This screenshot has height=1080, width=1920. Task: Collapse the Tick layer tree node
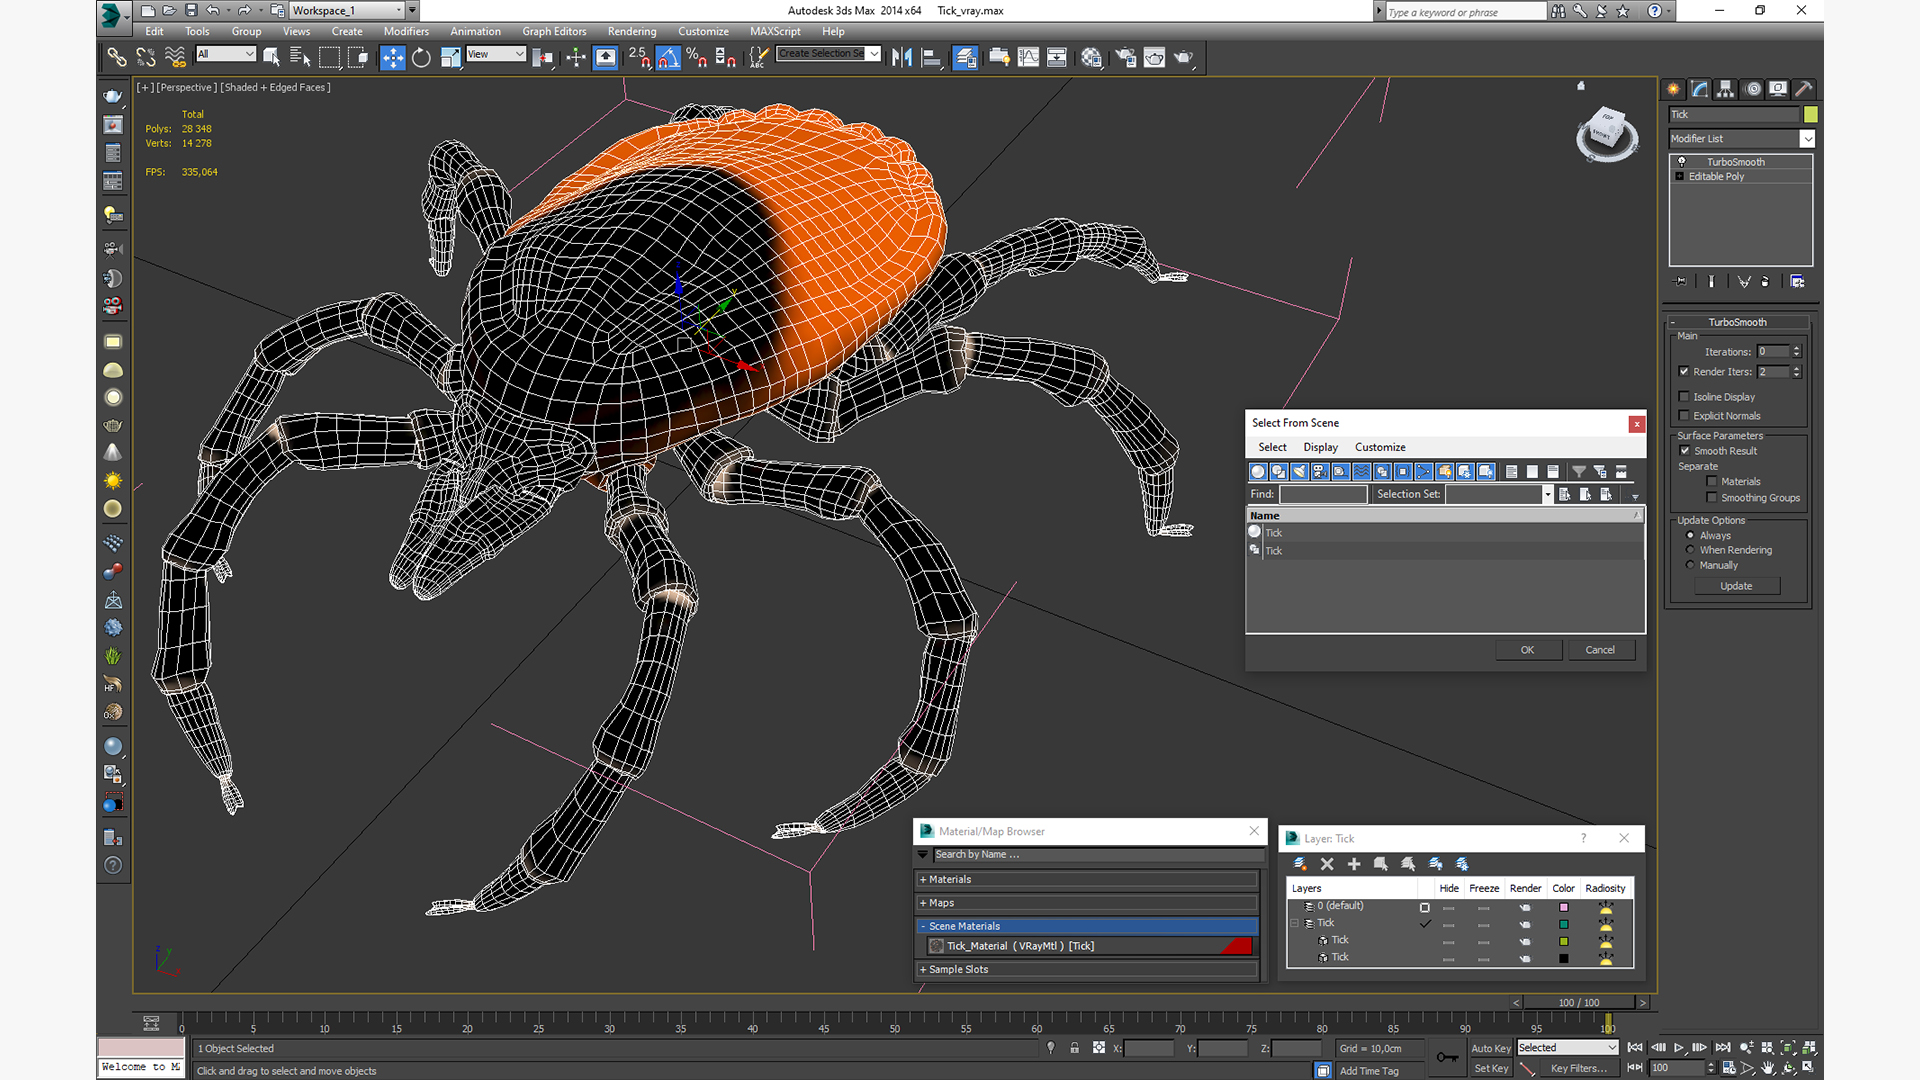click(x=1295, y=924)
